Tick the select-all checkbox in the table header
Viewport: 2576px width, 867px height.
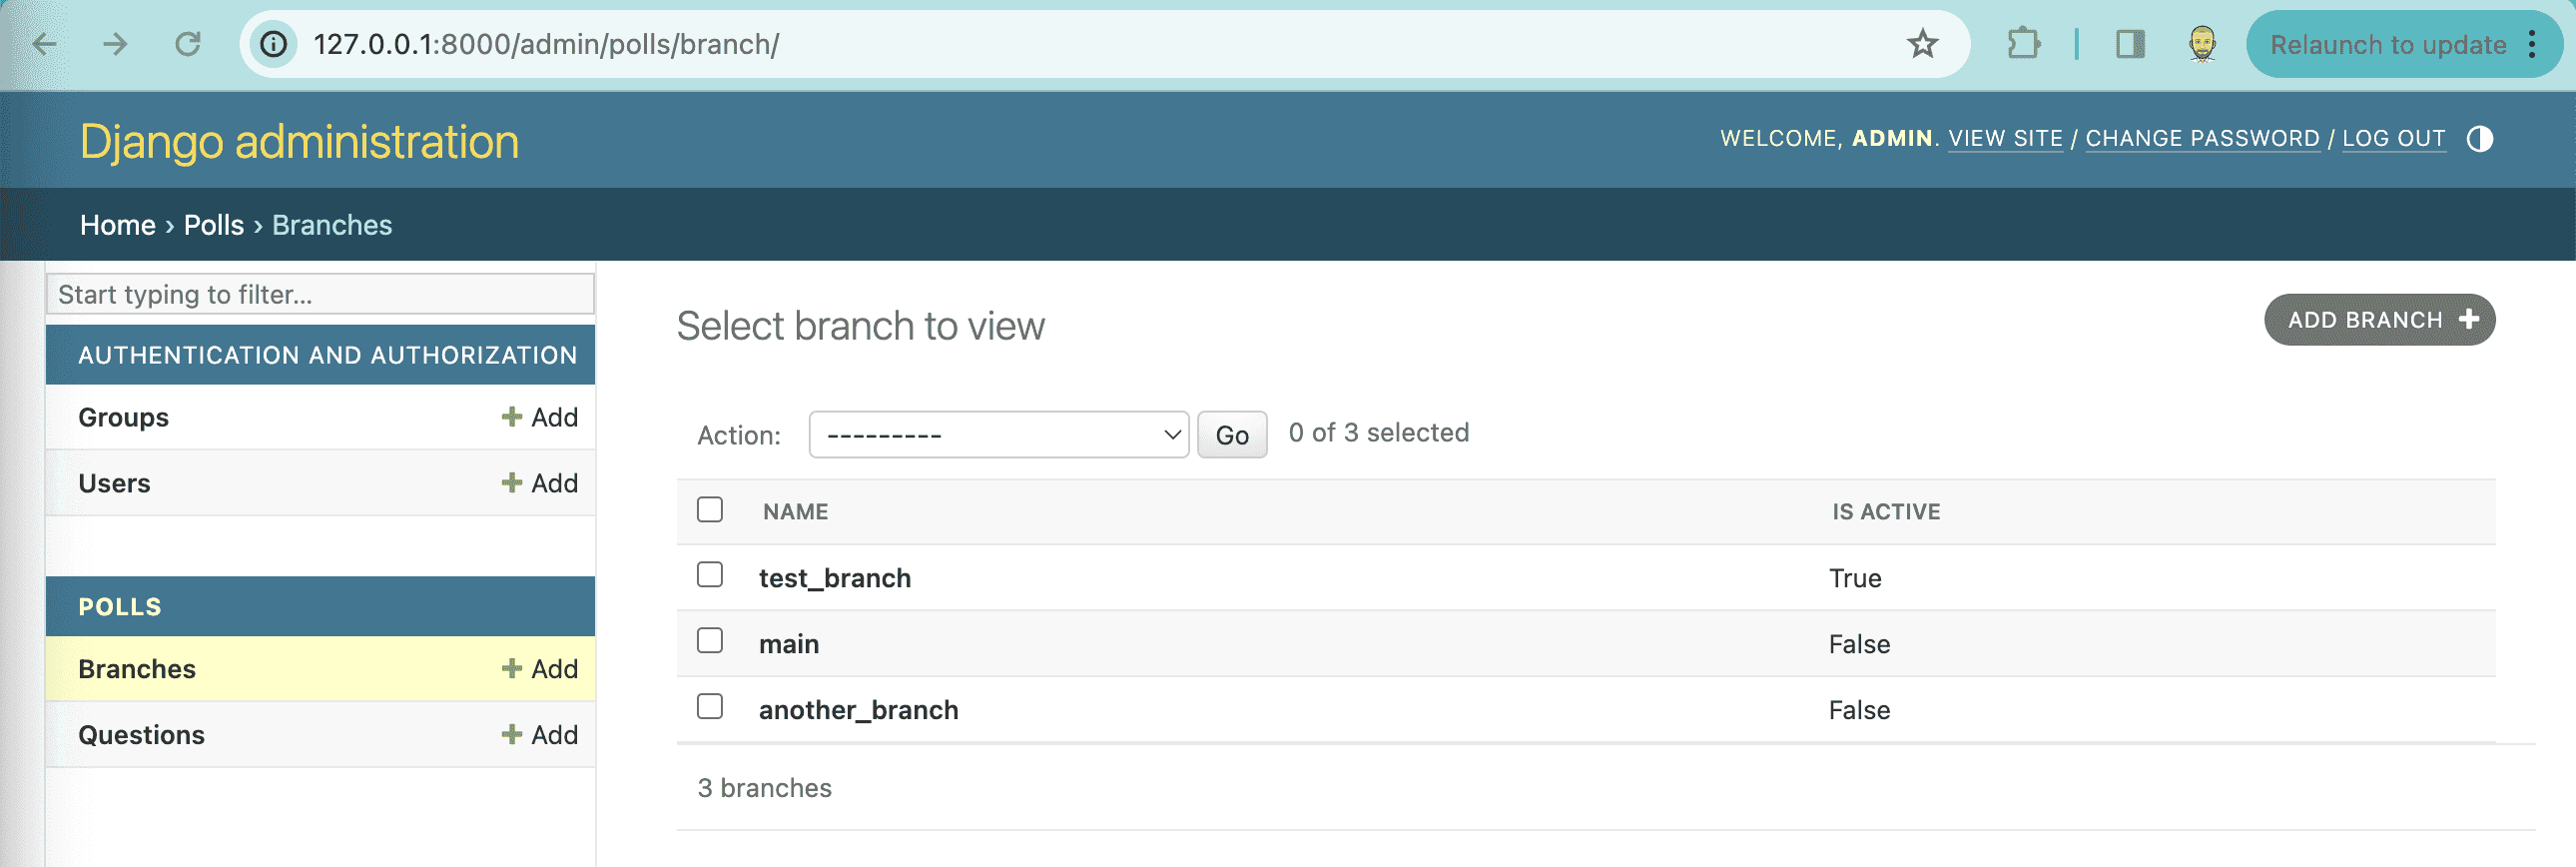click(710, 510)
